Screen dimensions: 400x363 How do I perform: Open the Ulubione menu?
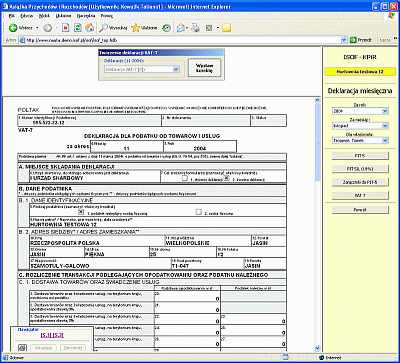(63, 16)
